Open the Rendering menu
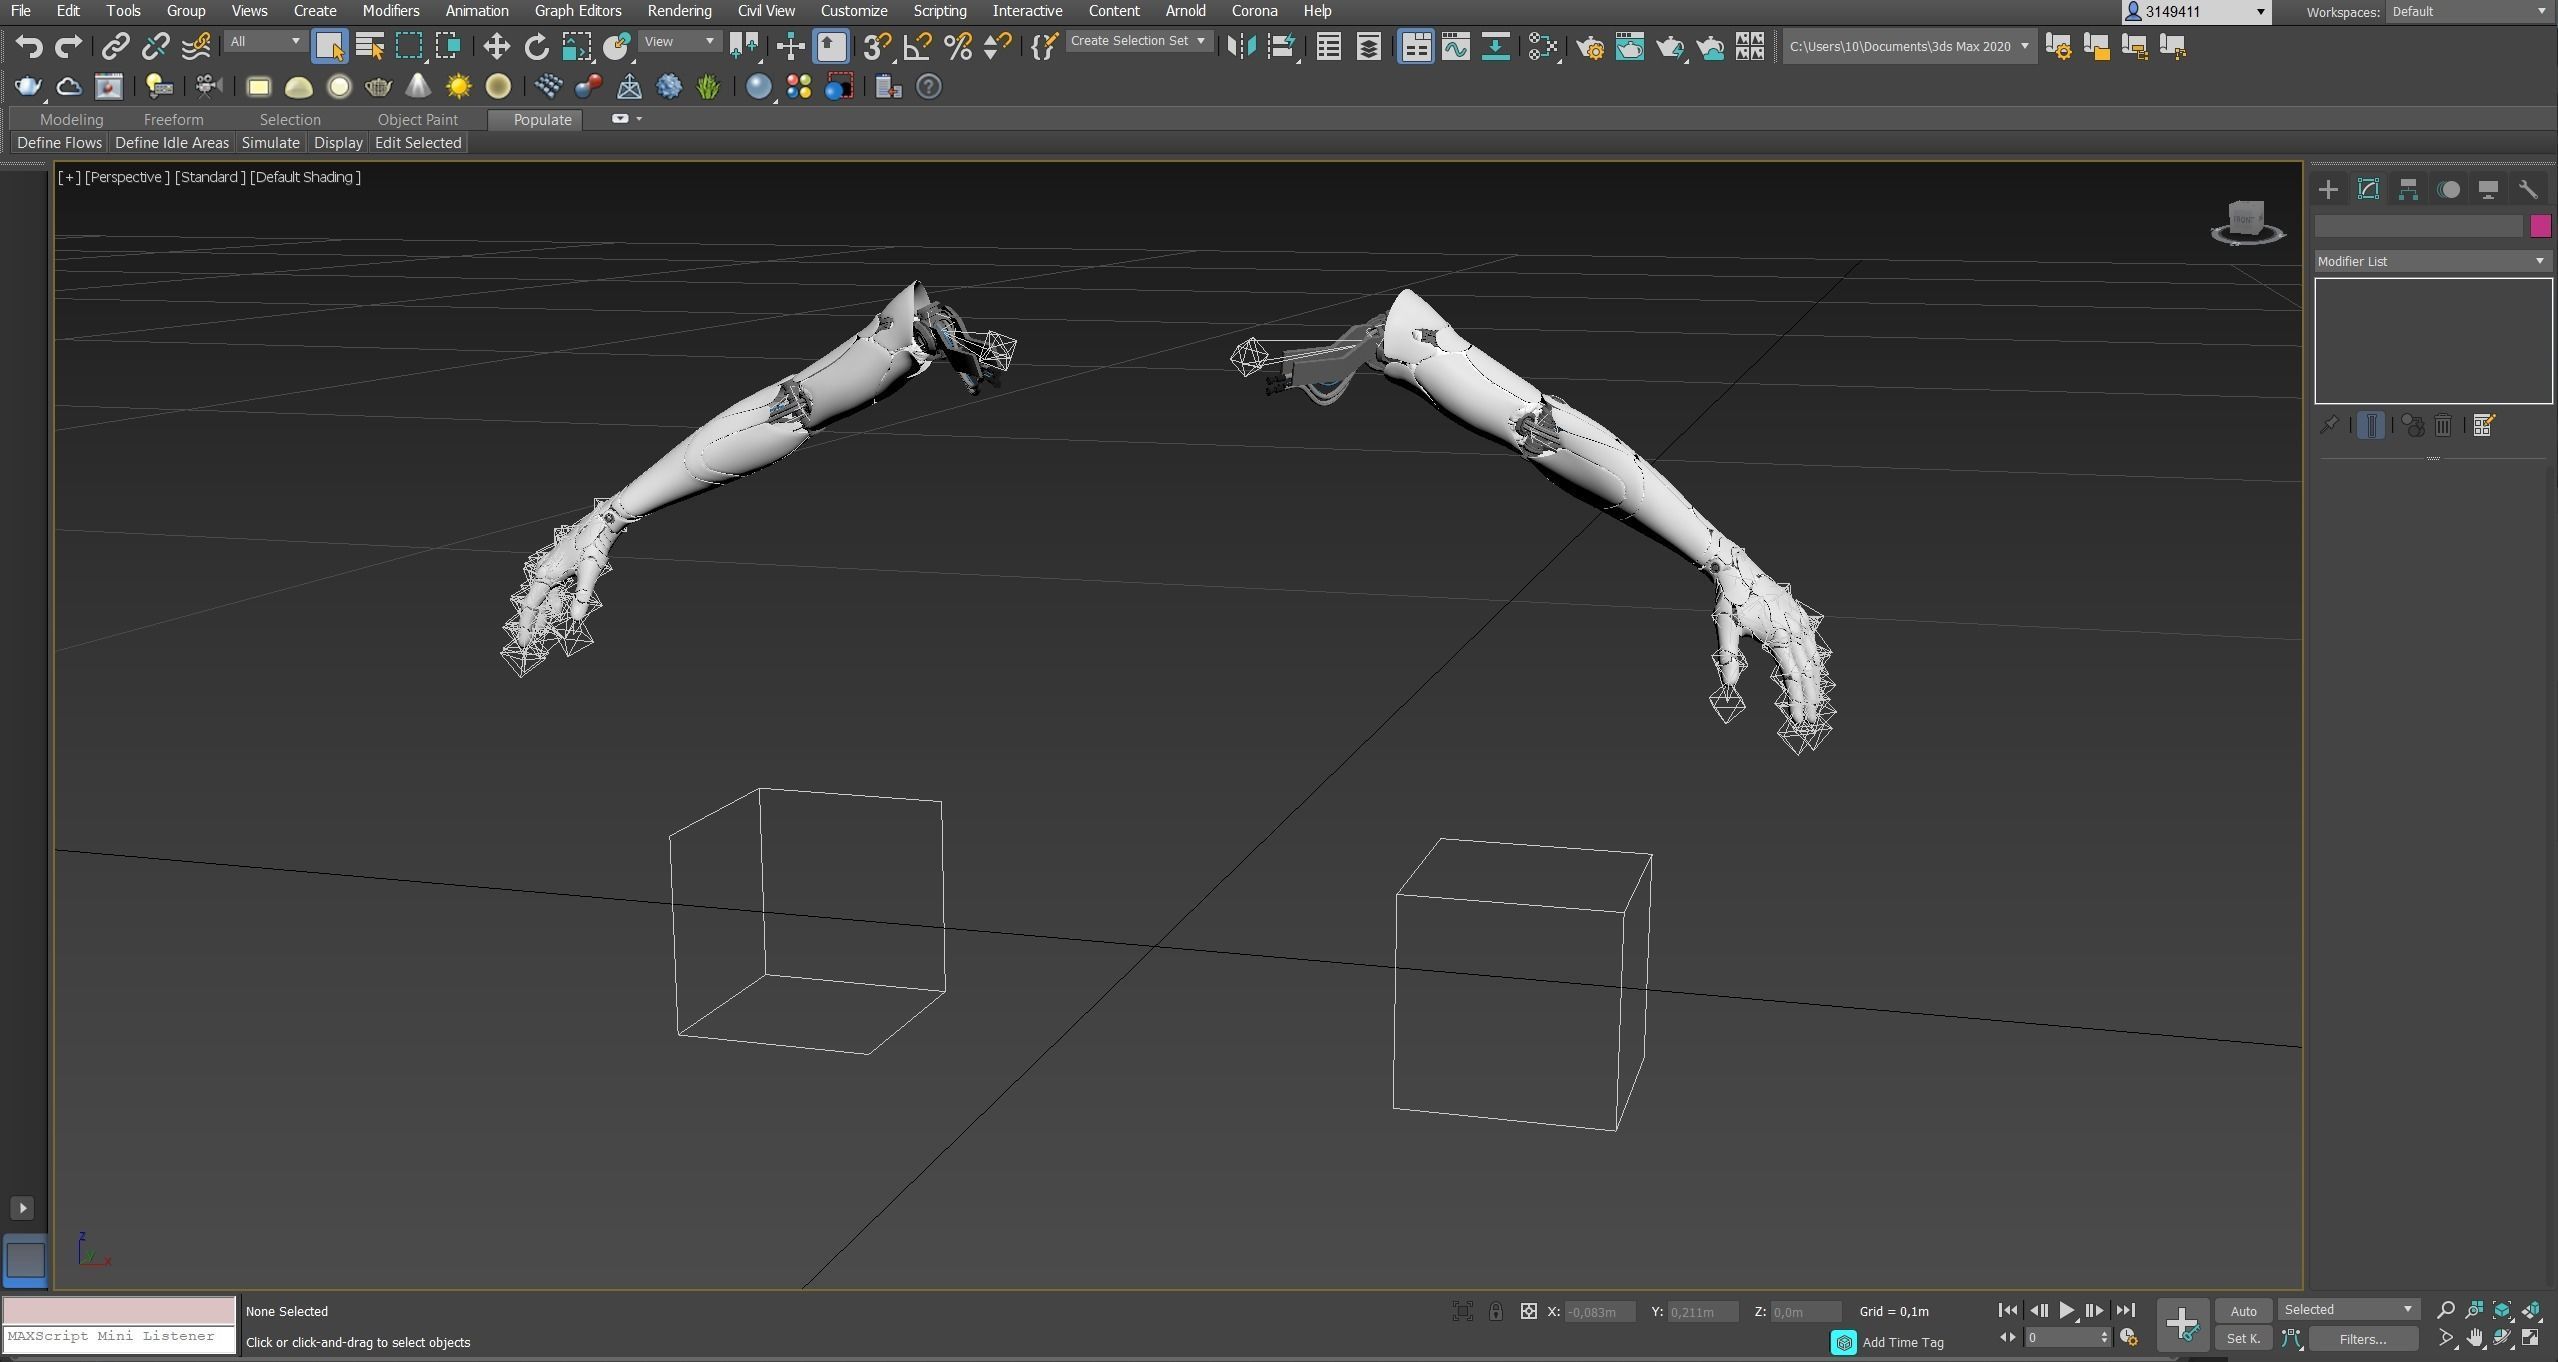Image resolution: width=2558 pixels, height=1362 pixels. [679, 11]
